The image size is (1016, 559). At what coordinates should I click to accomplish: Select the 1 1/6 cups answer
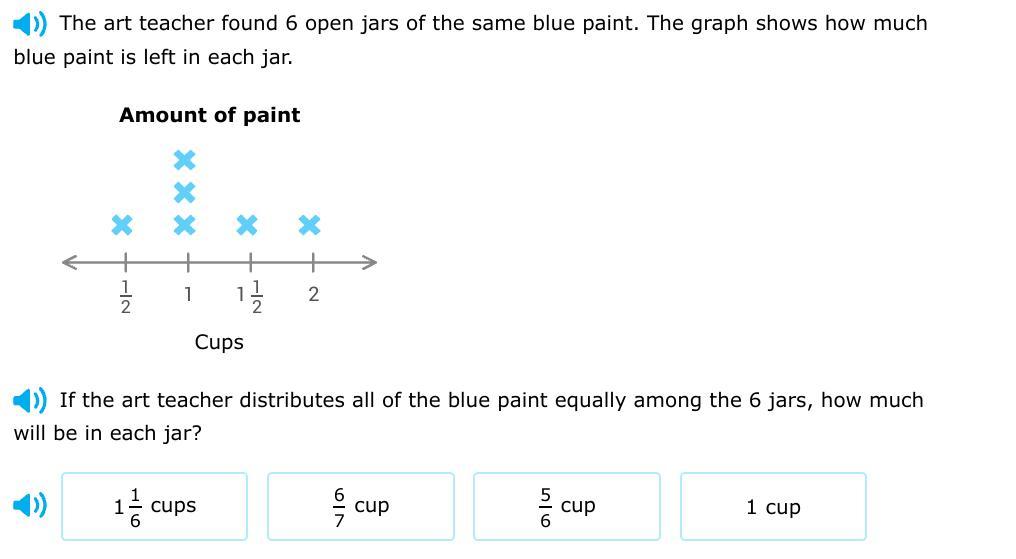pyautogui.click(x=155, y=507)
